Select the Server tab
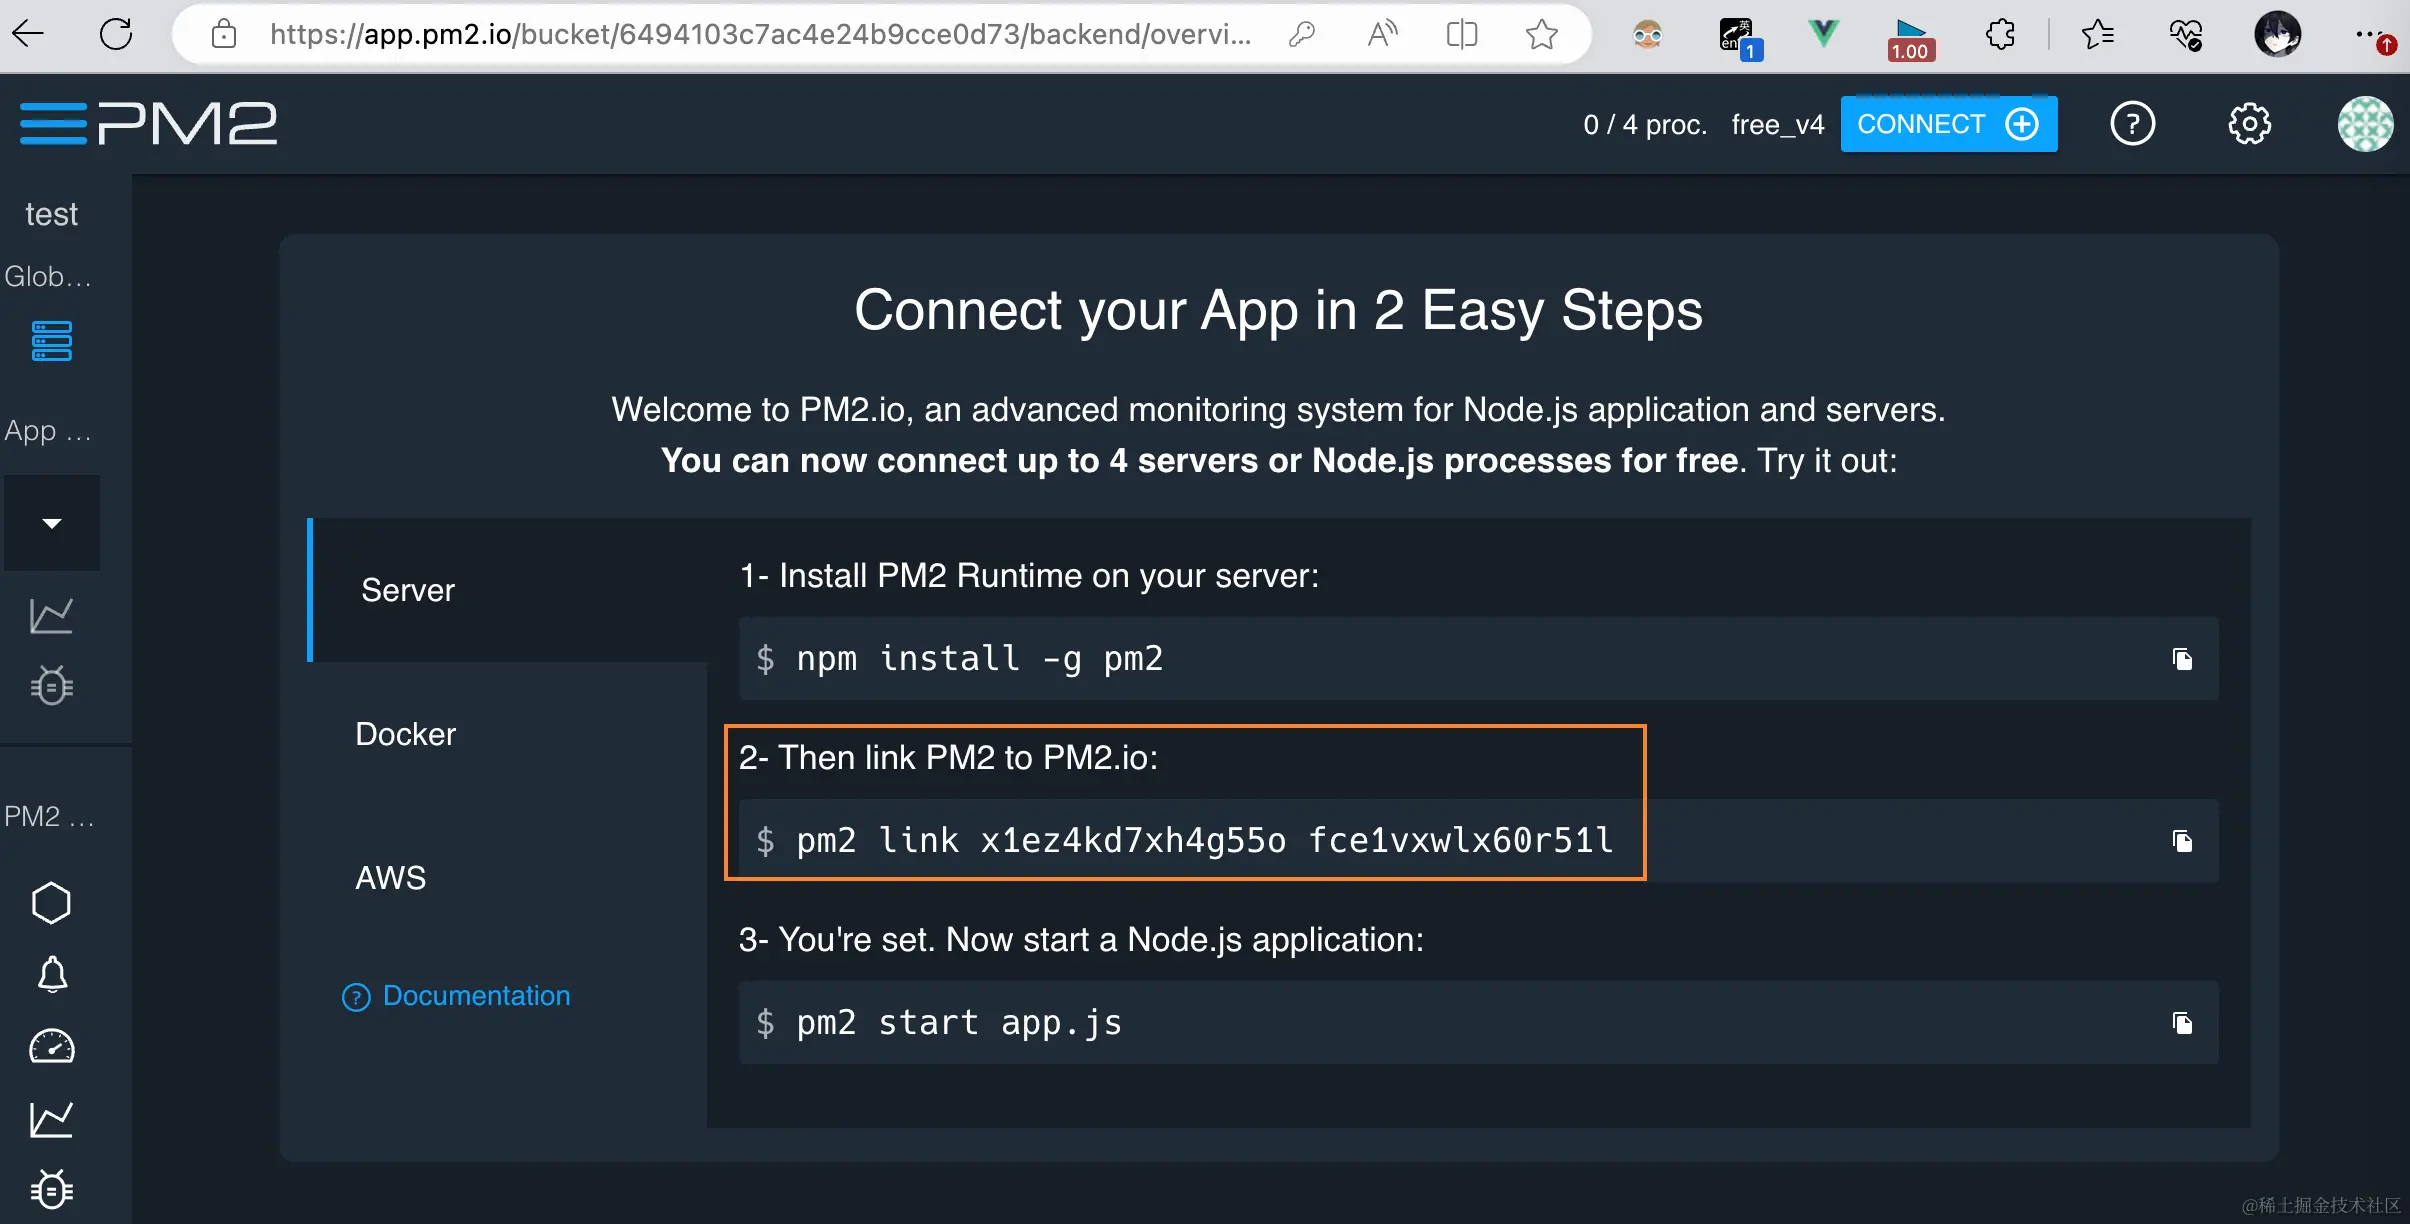The height and width of the screenshot is (1224, 2410). [508, 590]
